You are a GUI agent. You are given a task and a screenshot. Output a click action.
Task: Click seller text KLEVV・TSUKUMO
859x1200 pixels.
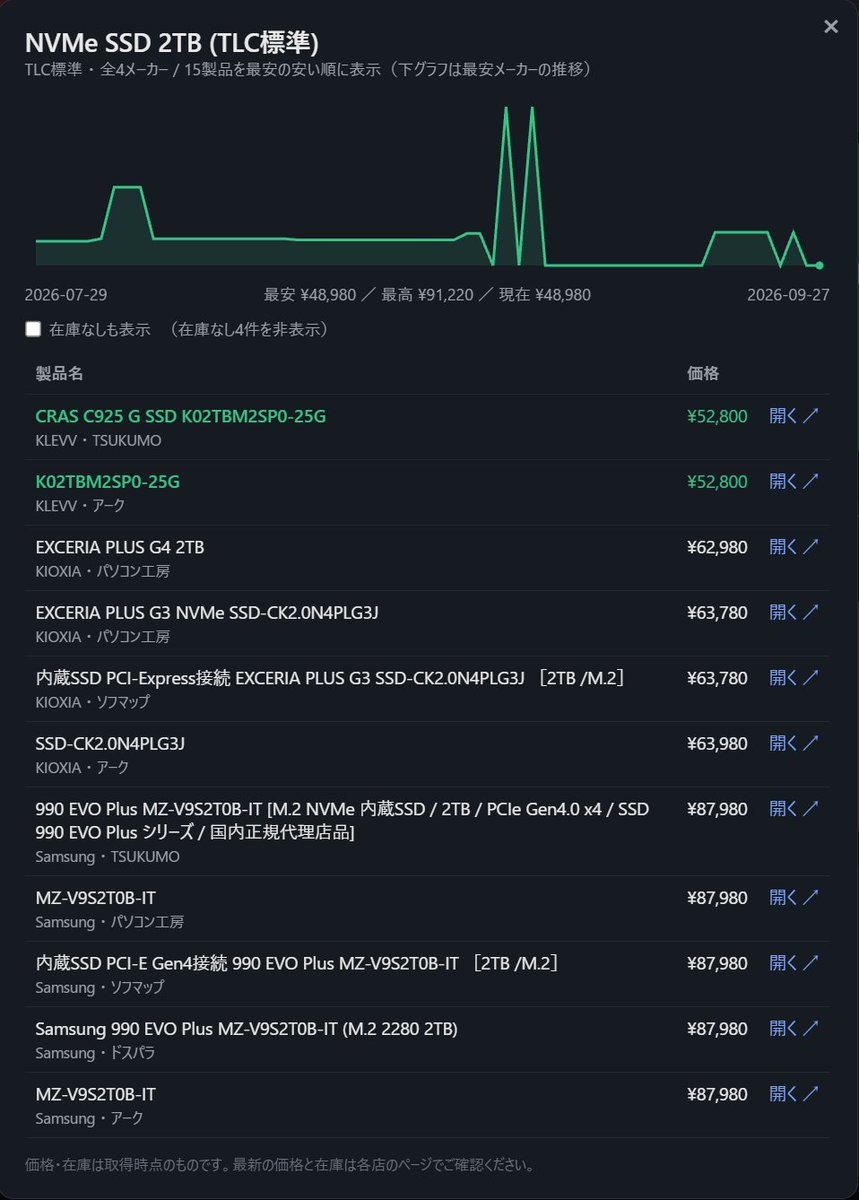(98, 441)
